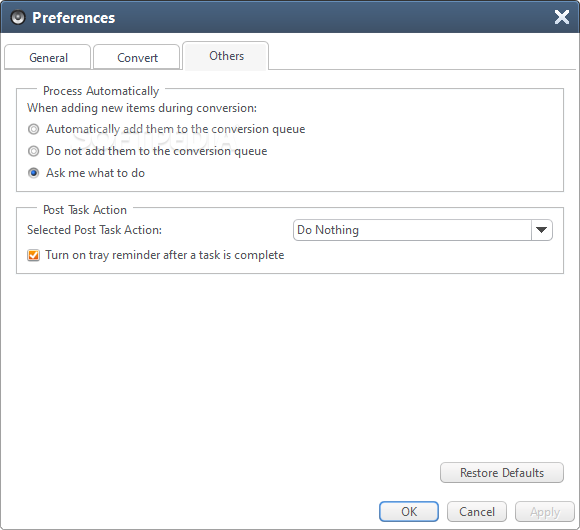Click the Preferences title bar text
This screenshot has width=580, height=530.
tap(74, 18)
